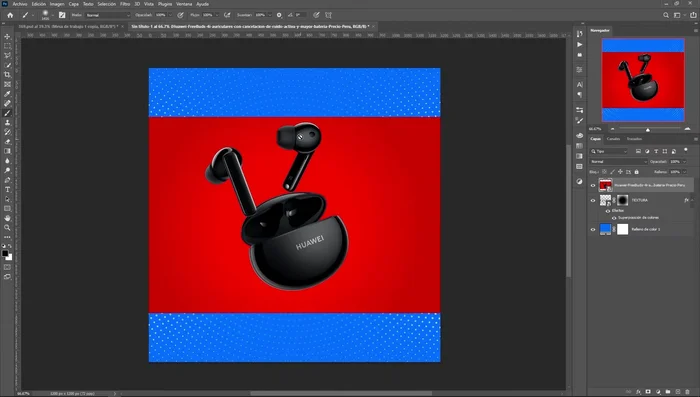
Task: Select the Gradient tool
Action: 7,151
